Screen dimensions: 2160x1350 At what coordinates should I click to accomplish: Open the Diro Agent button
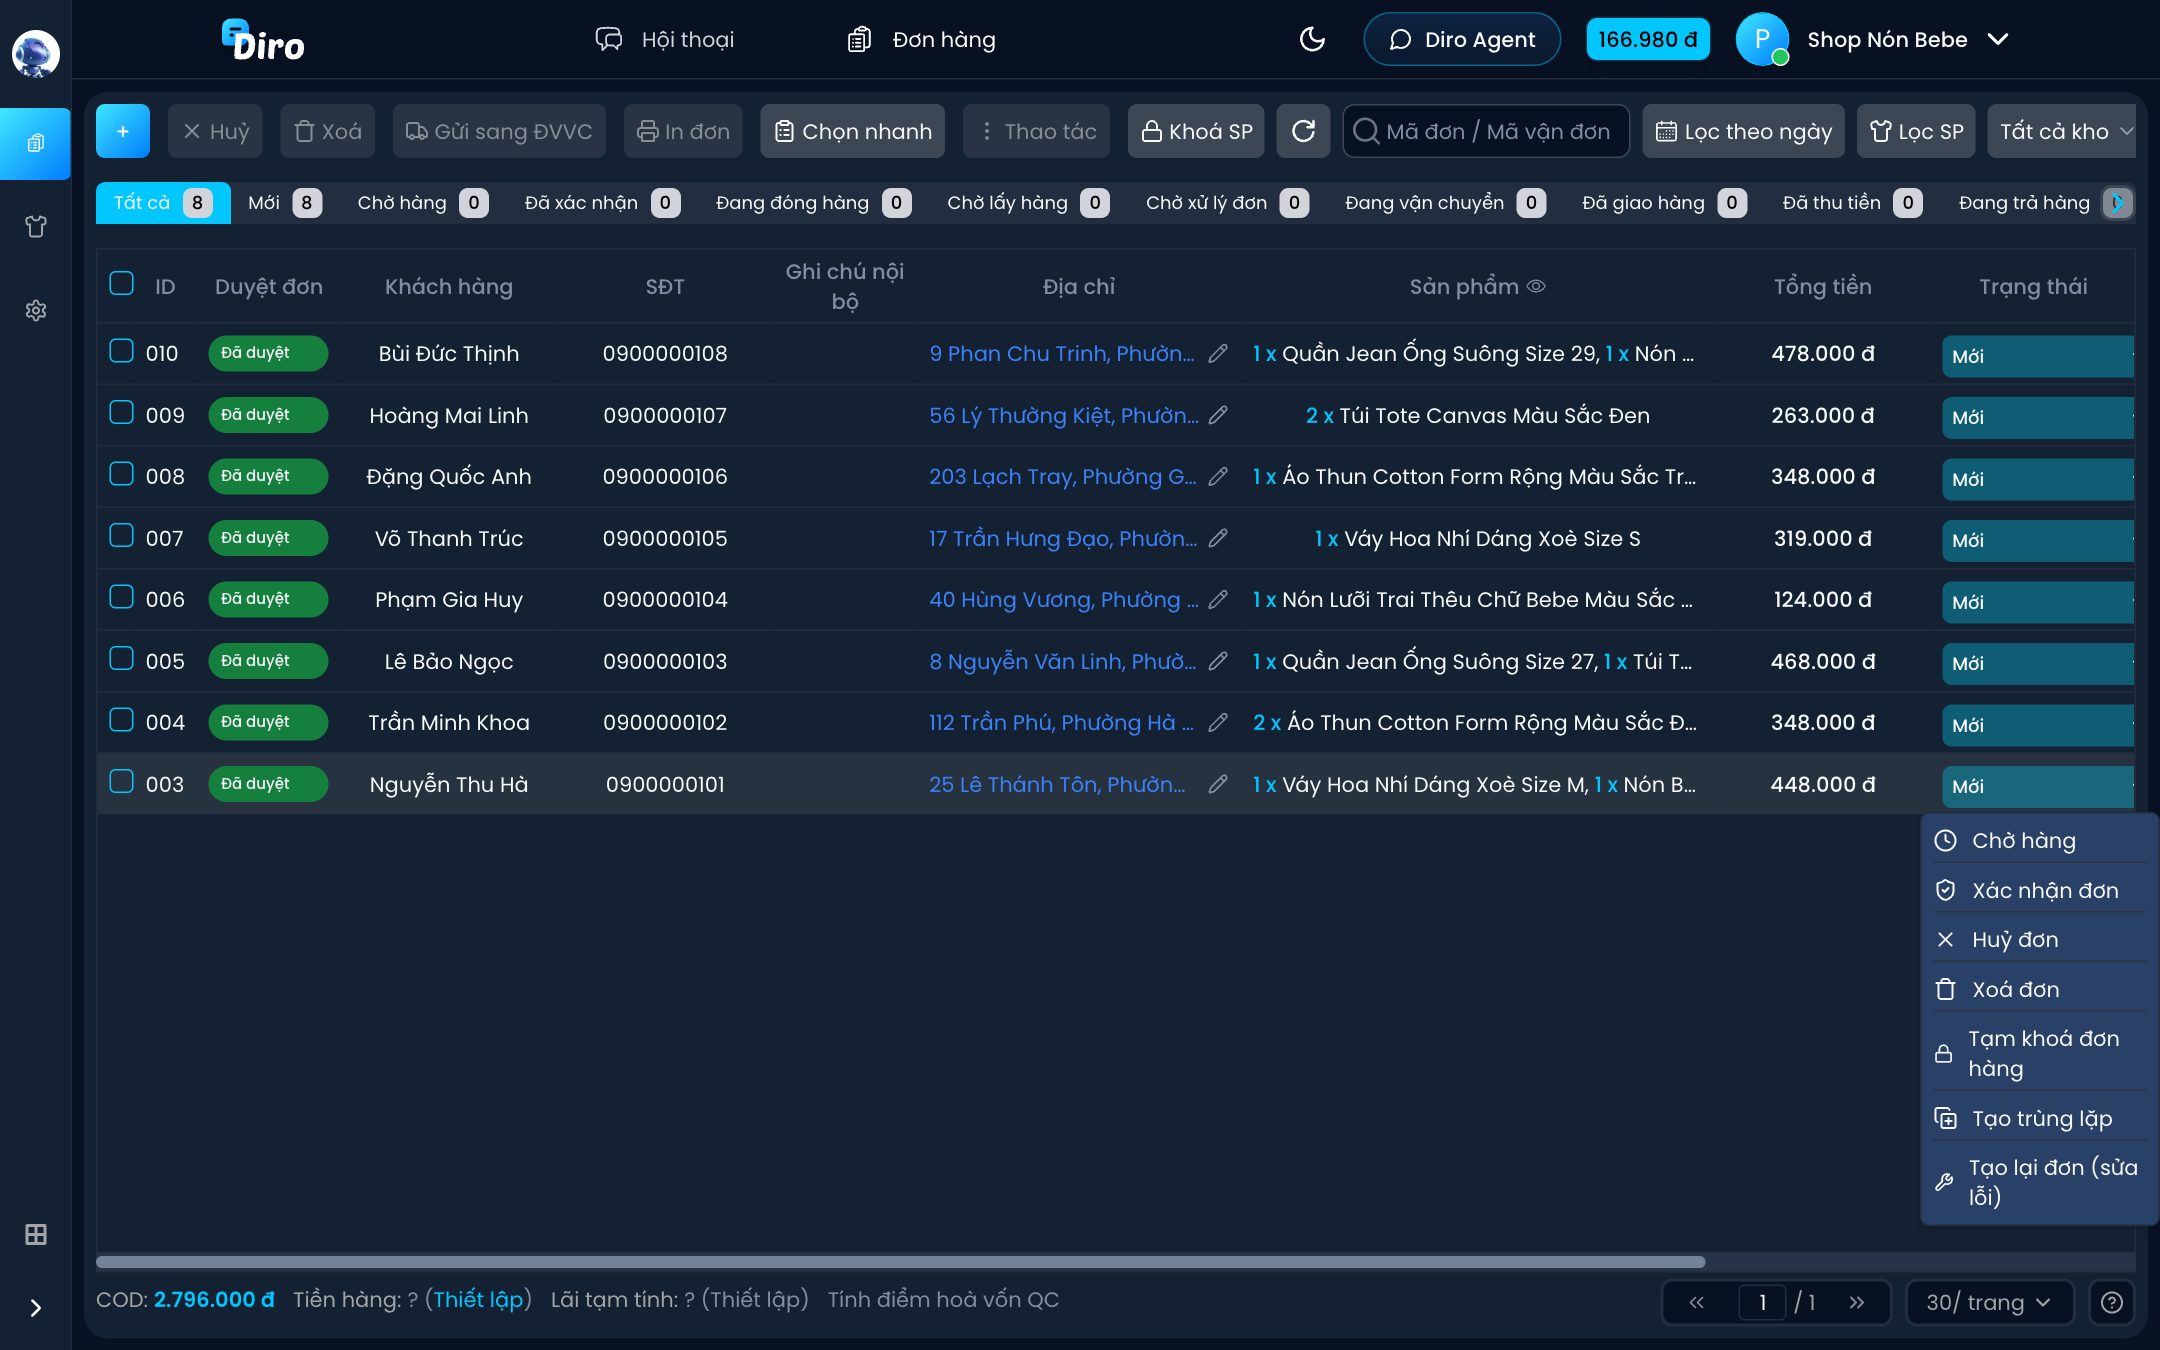(x=1462, y=39)
